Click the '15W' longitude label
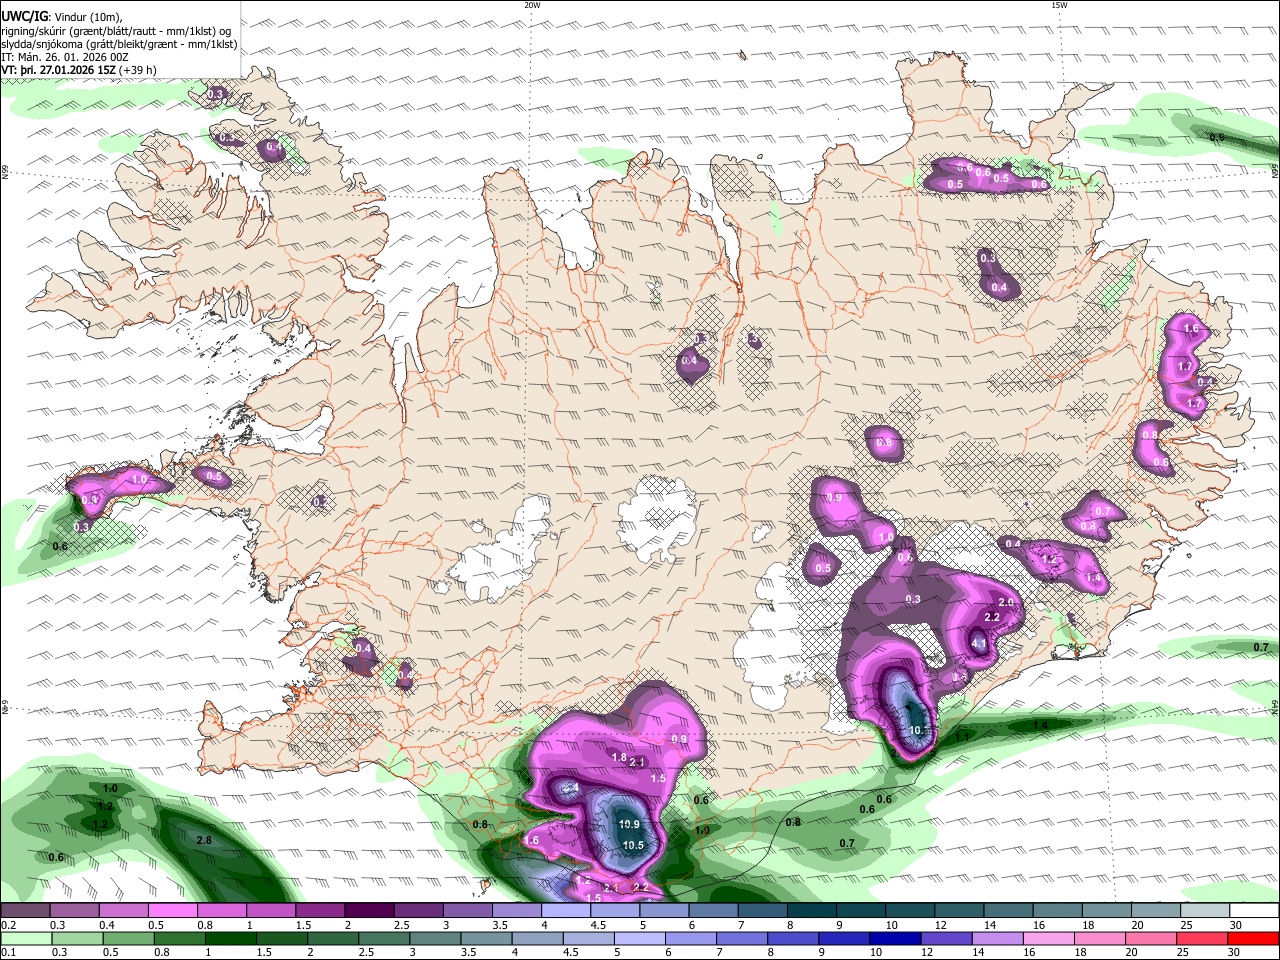 pos(1059,5)
